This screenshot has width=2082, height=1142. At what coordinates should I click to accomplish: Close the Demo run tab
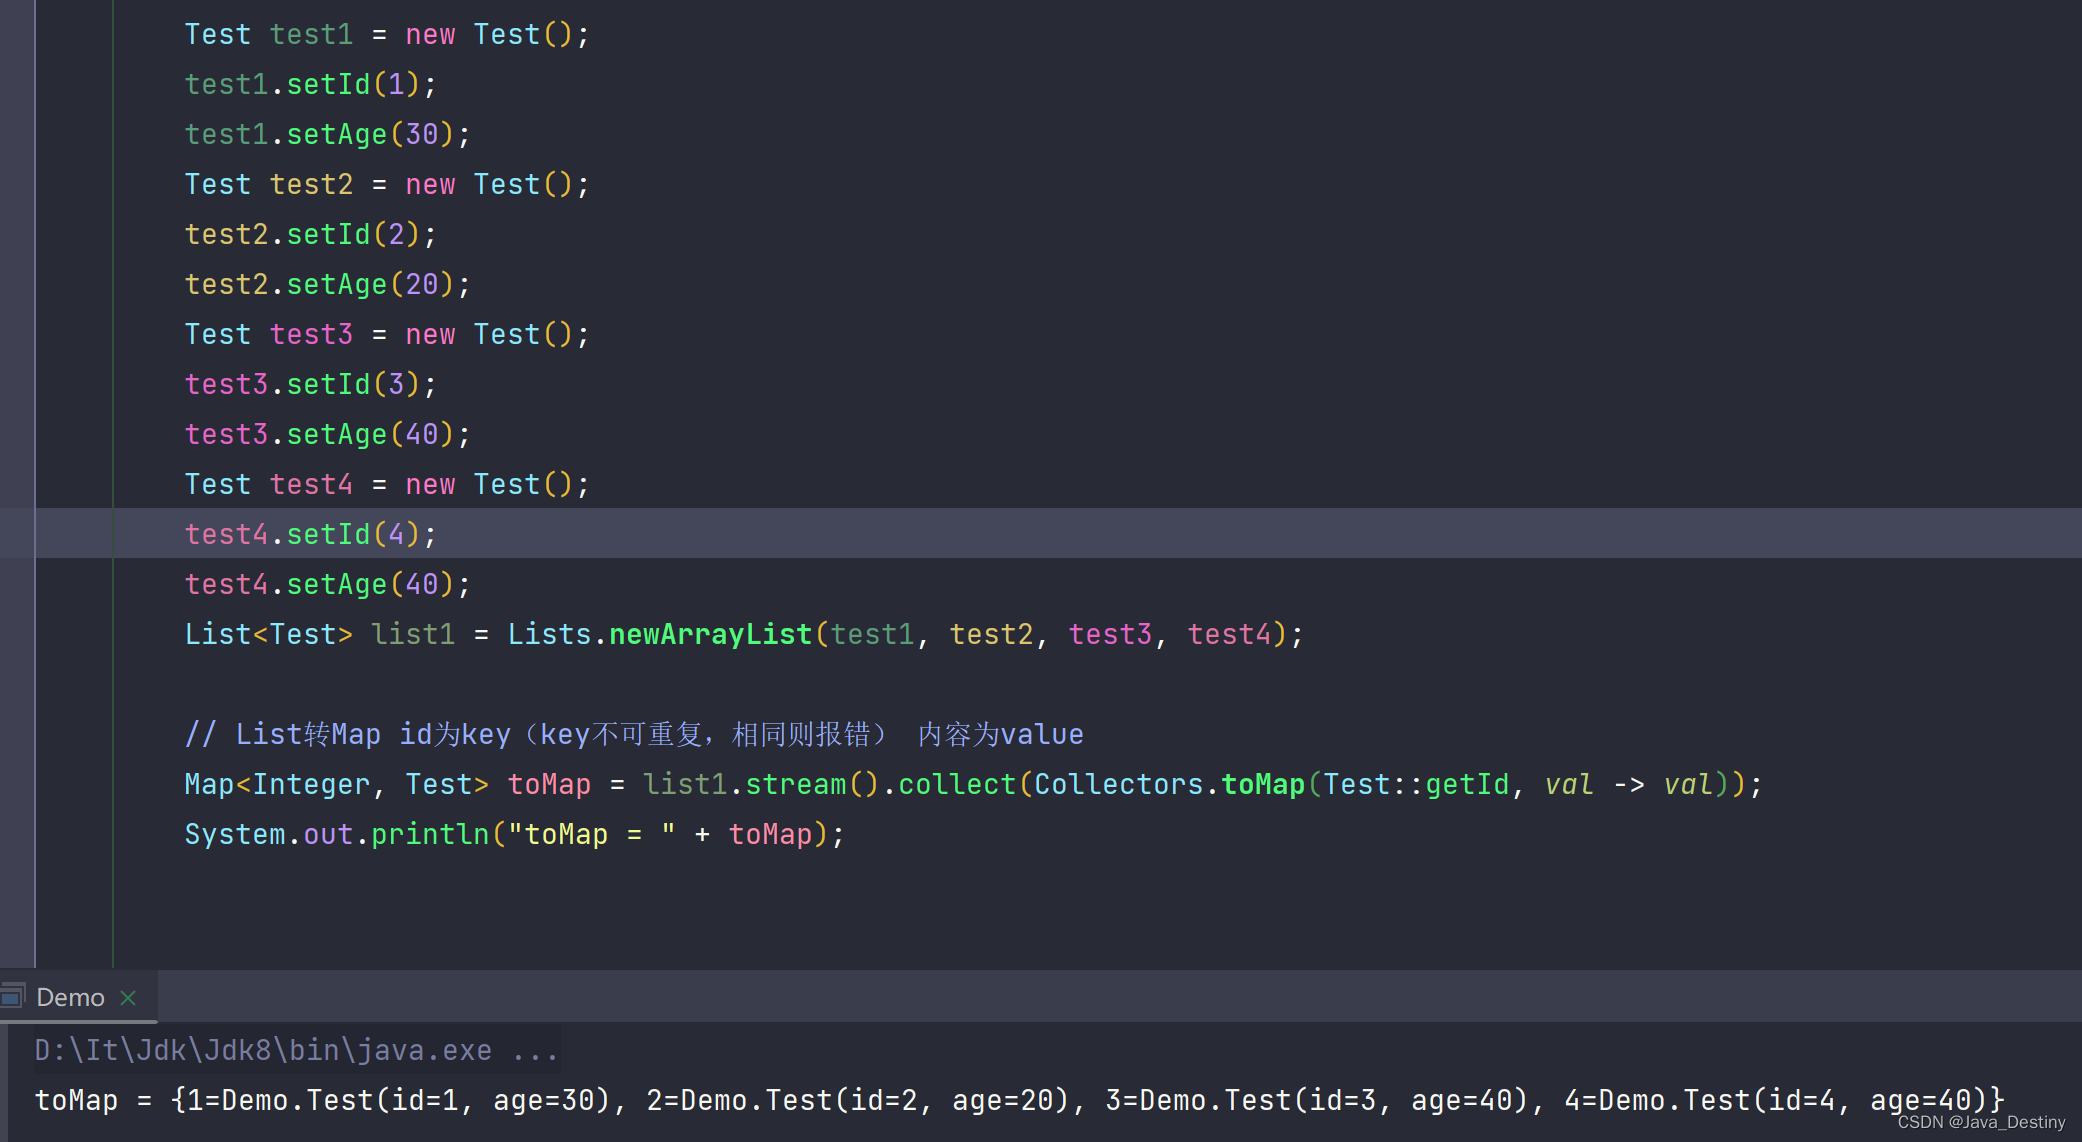click(x=128, y=997)
